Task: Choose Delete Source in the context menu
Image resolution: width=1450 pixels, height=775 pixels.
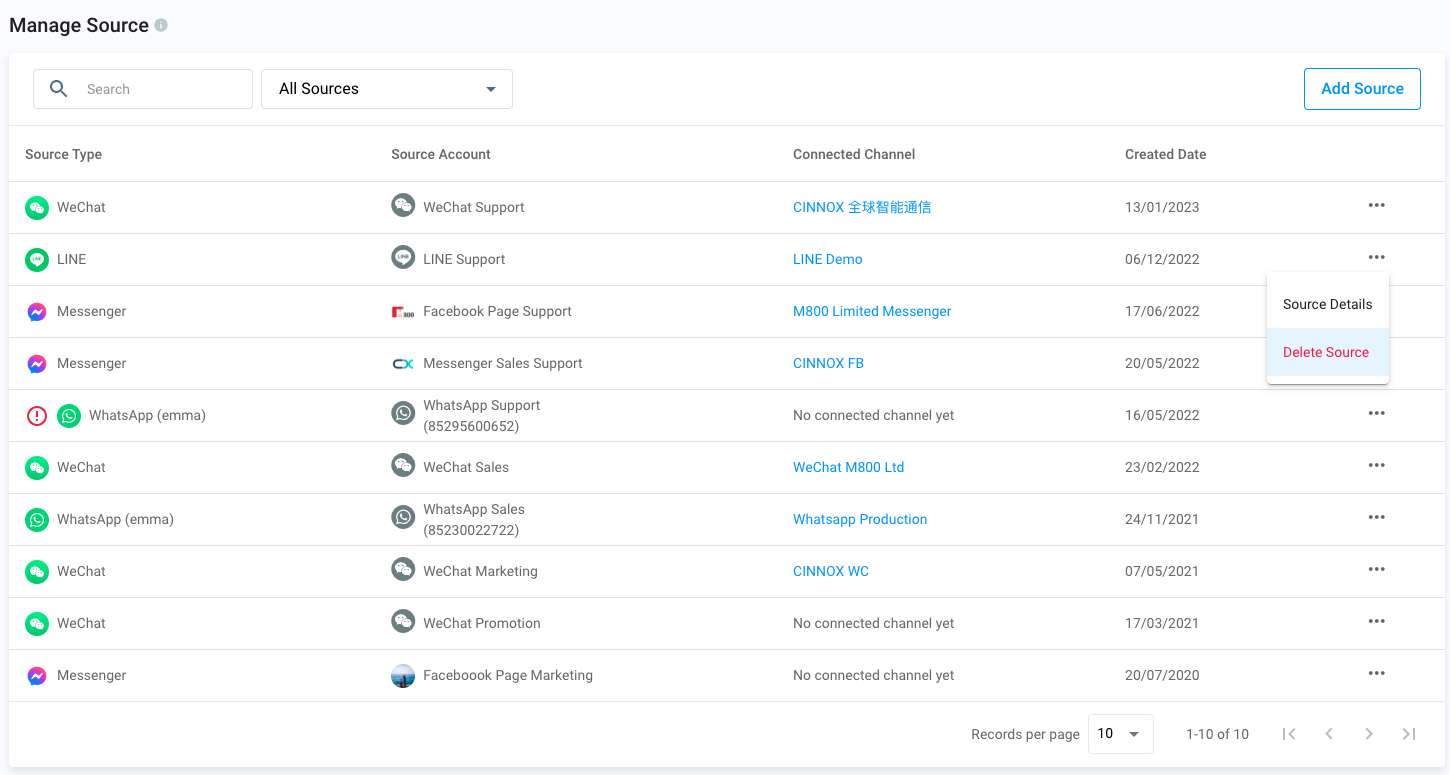Action: click(x=1326, y=352)
